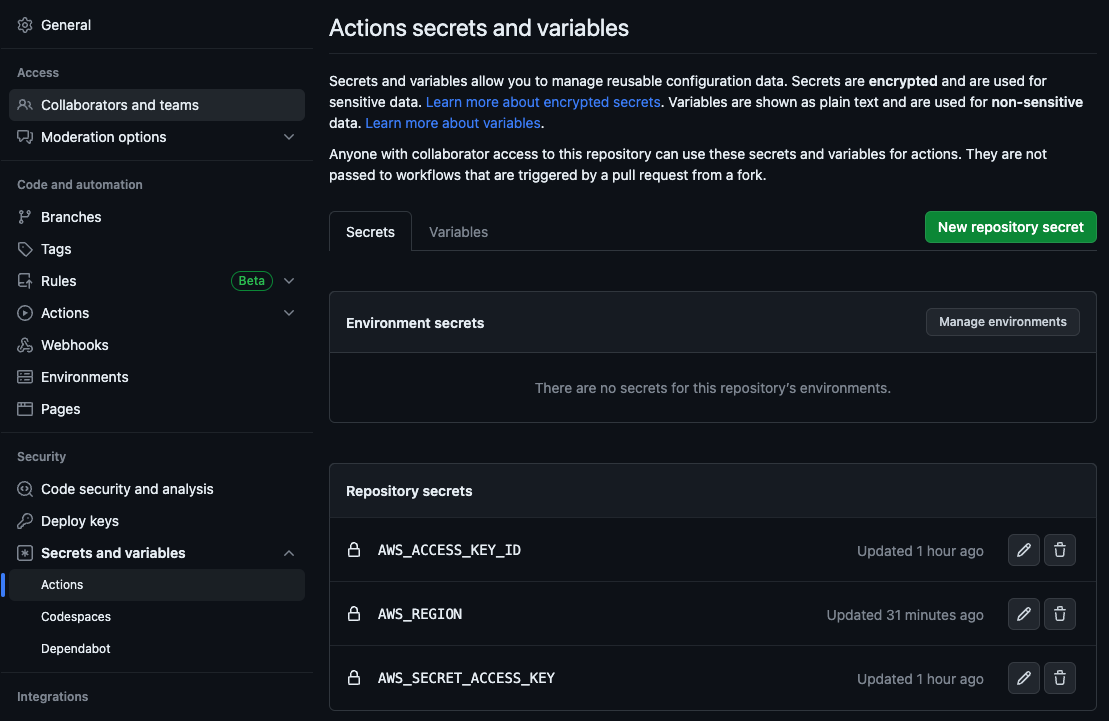
Task: Switch to the Variables tab
Action: [x=458, y=232]
